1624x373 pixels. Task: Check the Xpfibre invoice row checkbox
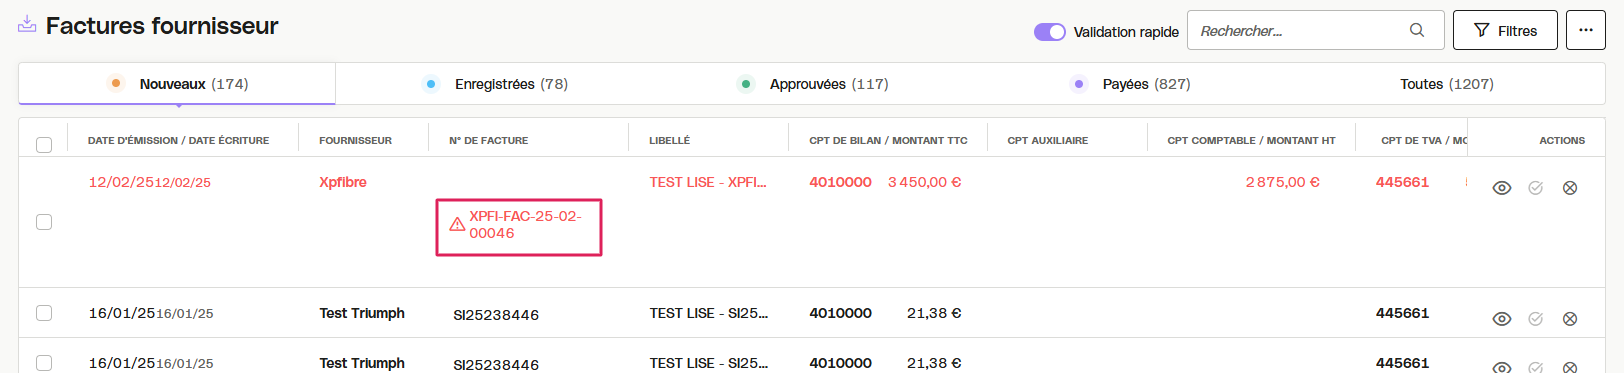tap(44, 222)
